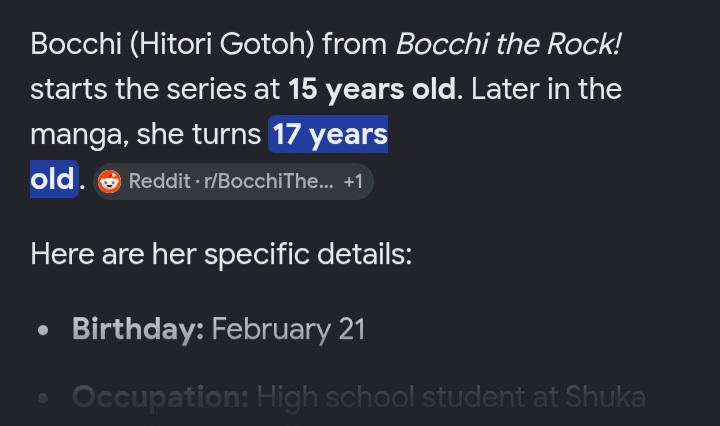Image resolution: width=720 pixels, height=426 pixels.
Task: Click "Here are her specific details:" line
Action: point(221,254)
